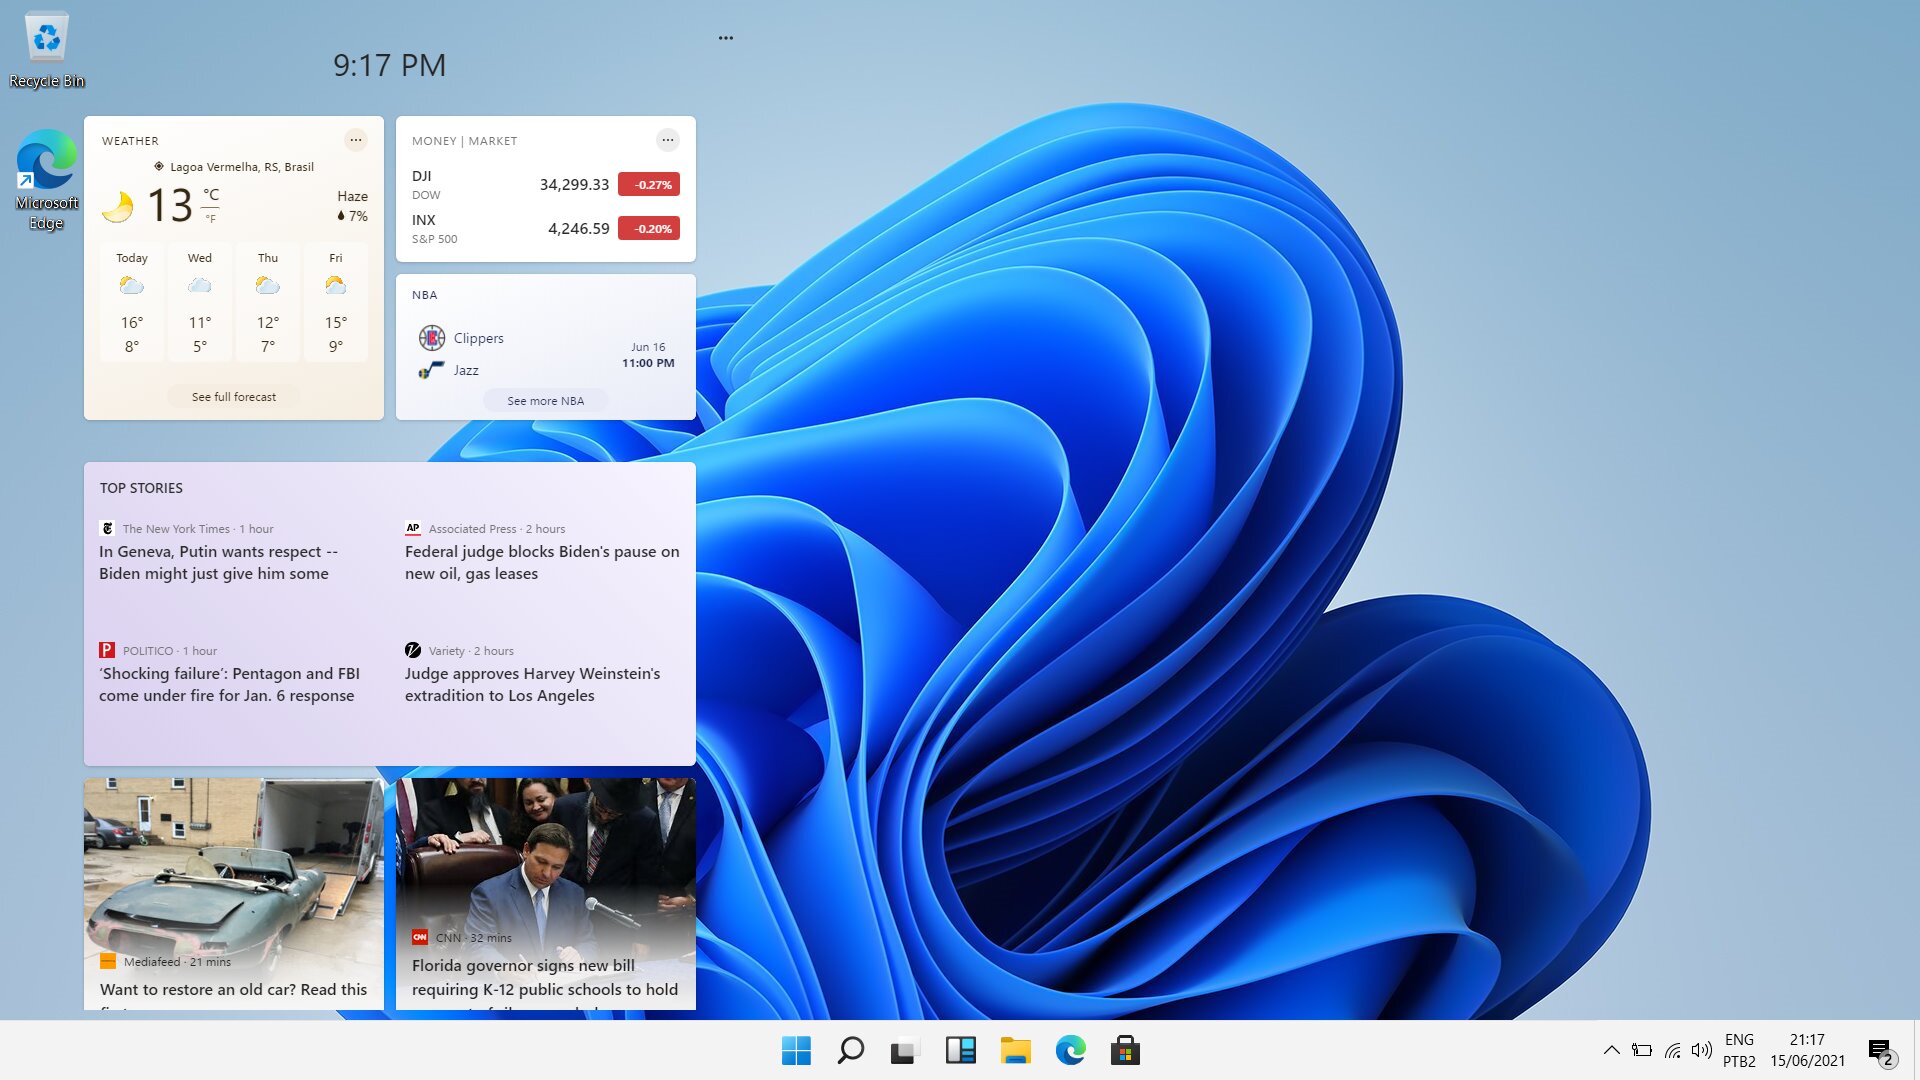Click old car restoration Mediafeed story

tap(233, 897)
